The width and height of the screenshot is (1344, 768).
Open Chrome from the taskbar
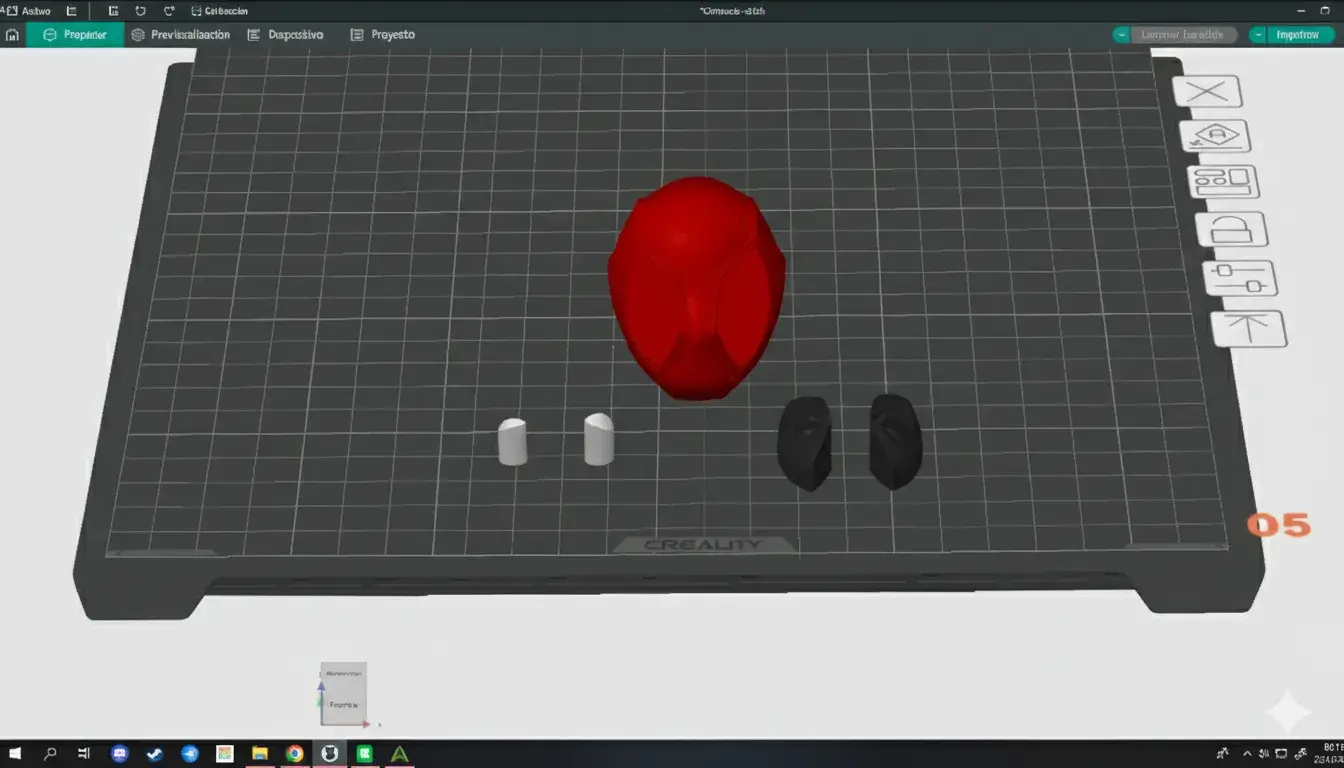point(294,754)
